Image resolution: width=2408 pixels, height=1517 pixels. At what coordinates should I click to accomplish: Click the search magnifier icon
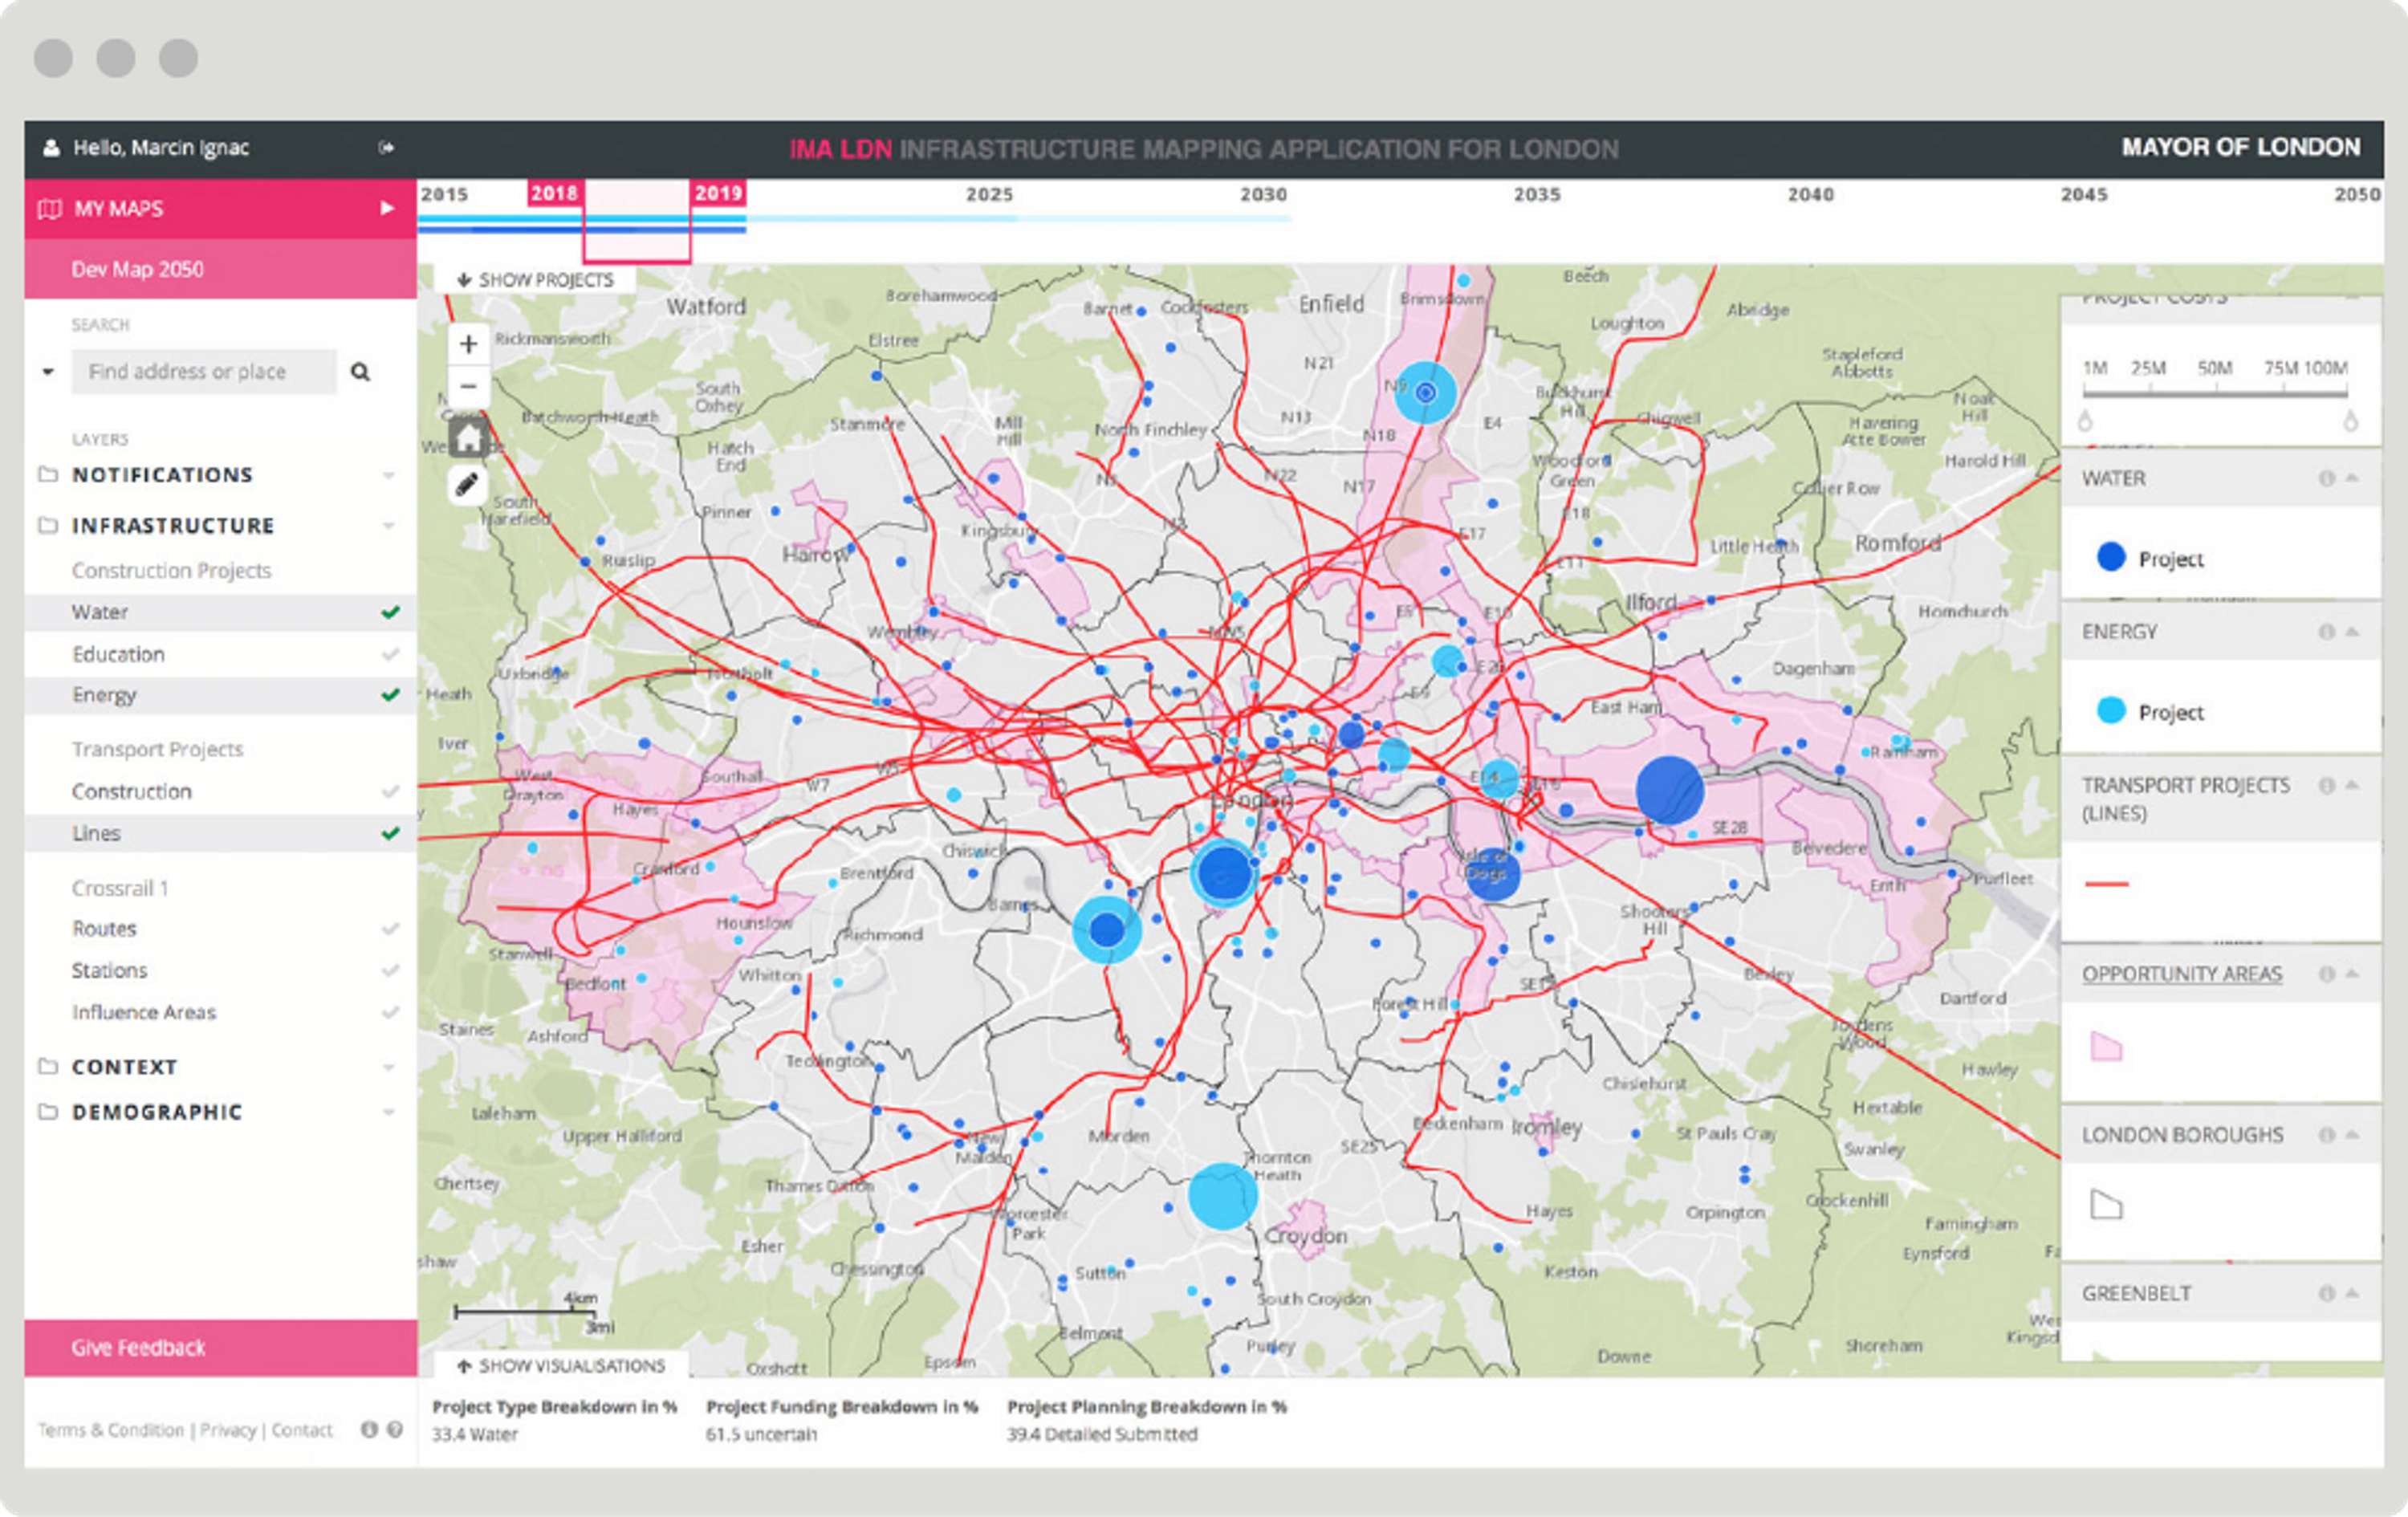coord(360,372)
